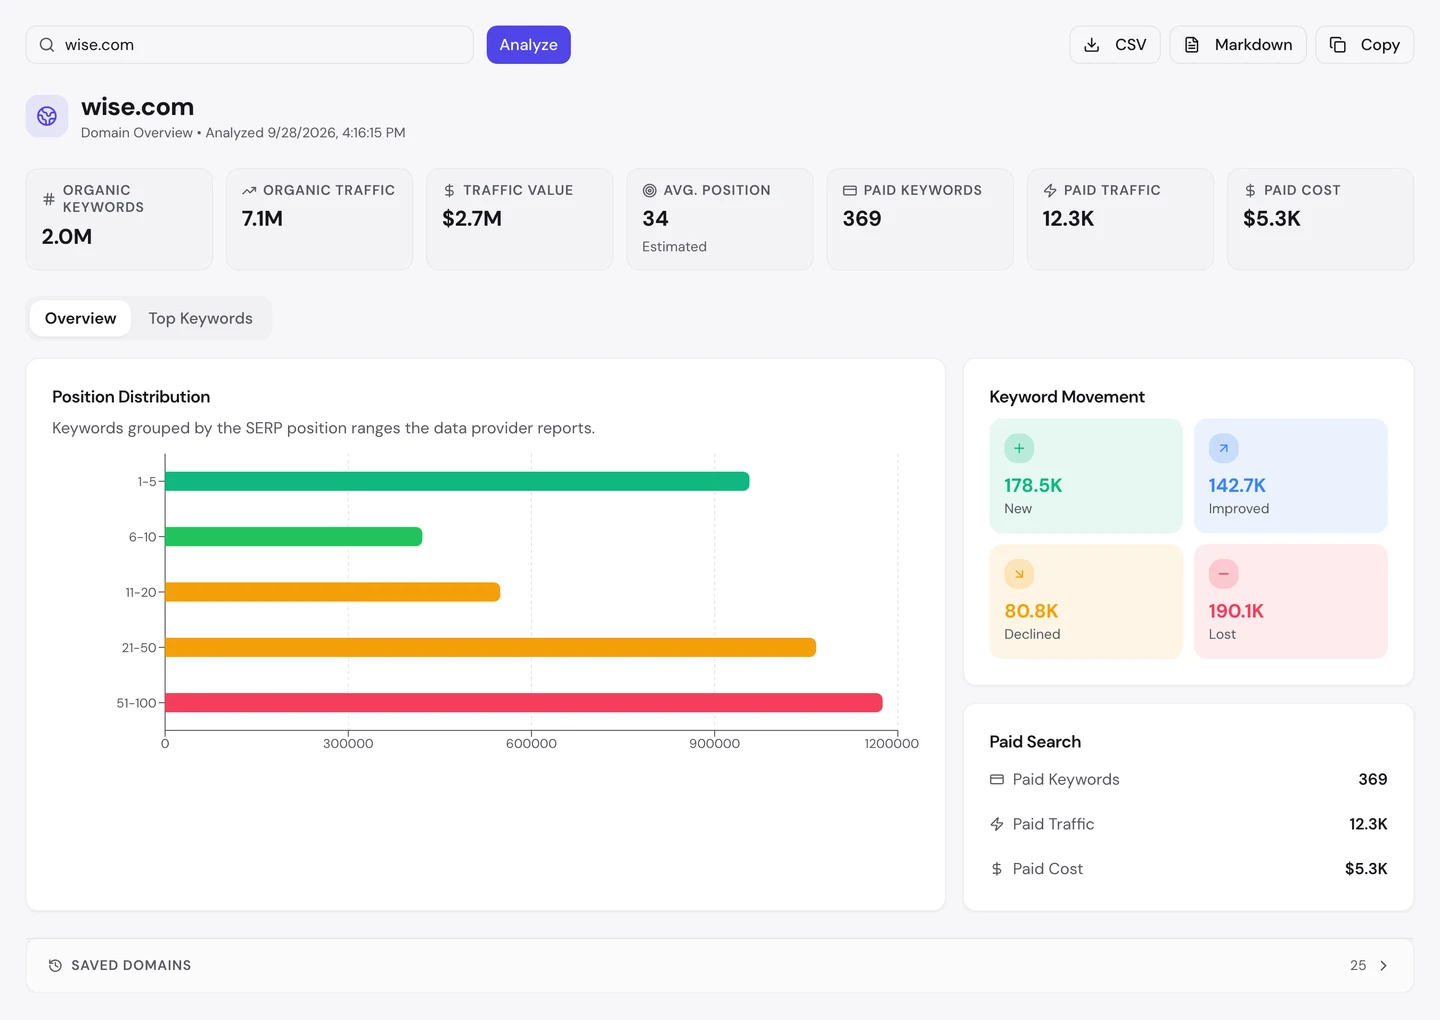
Task: Expand Saved Domains with the chevron
Action: click(1384, 965)
